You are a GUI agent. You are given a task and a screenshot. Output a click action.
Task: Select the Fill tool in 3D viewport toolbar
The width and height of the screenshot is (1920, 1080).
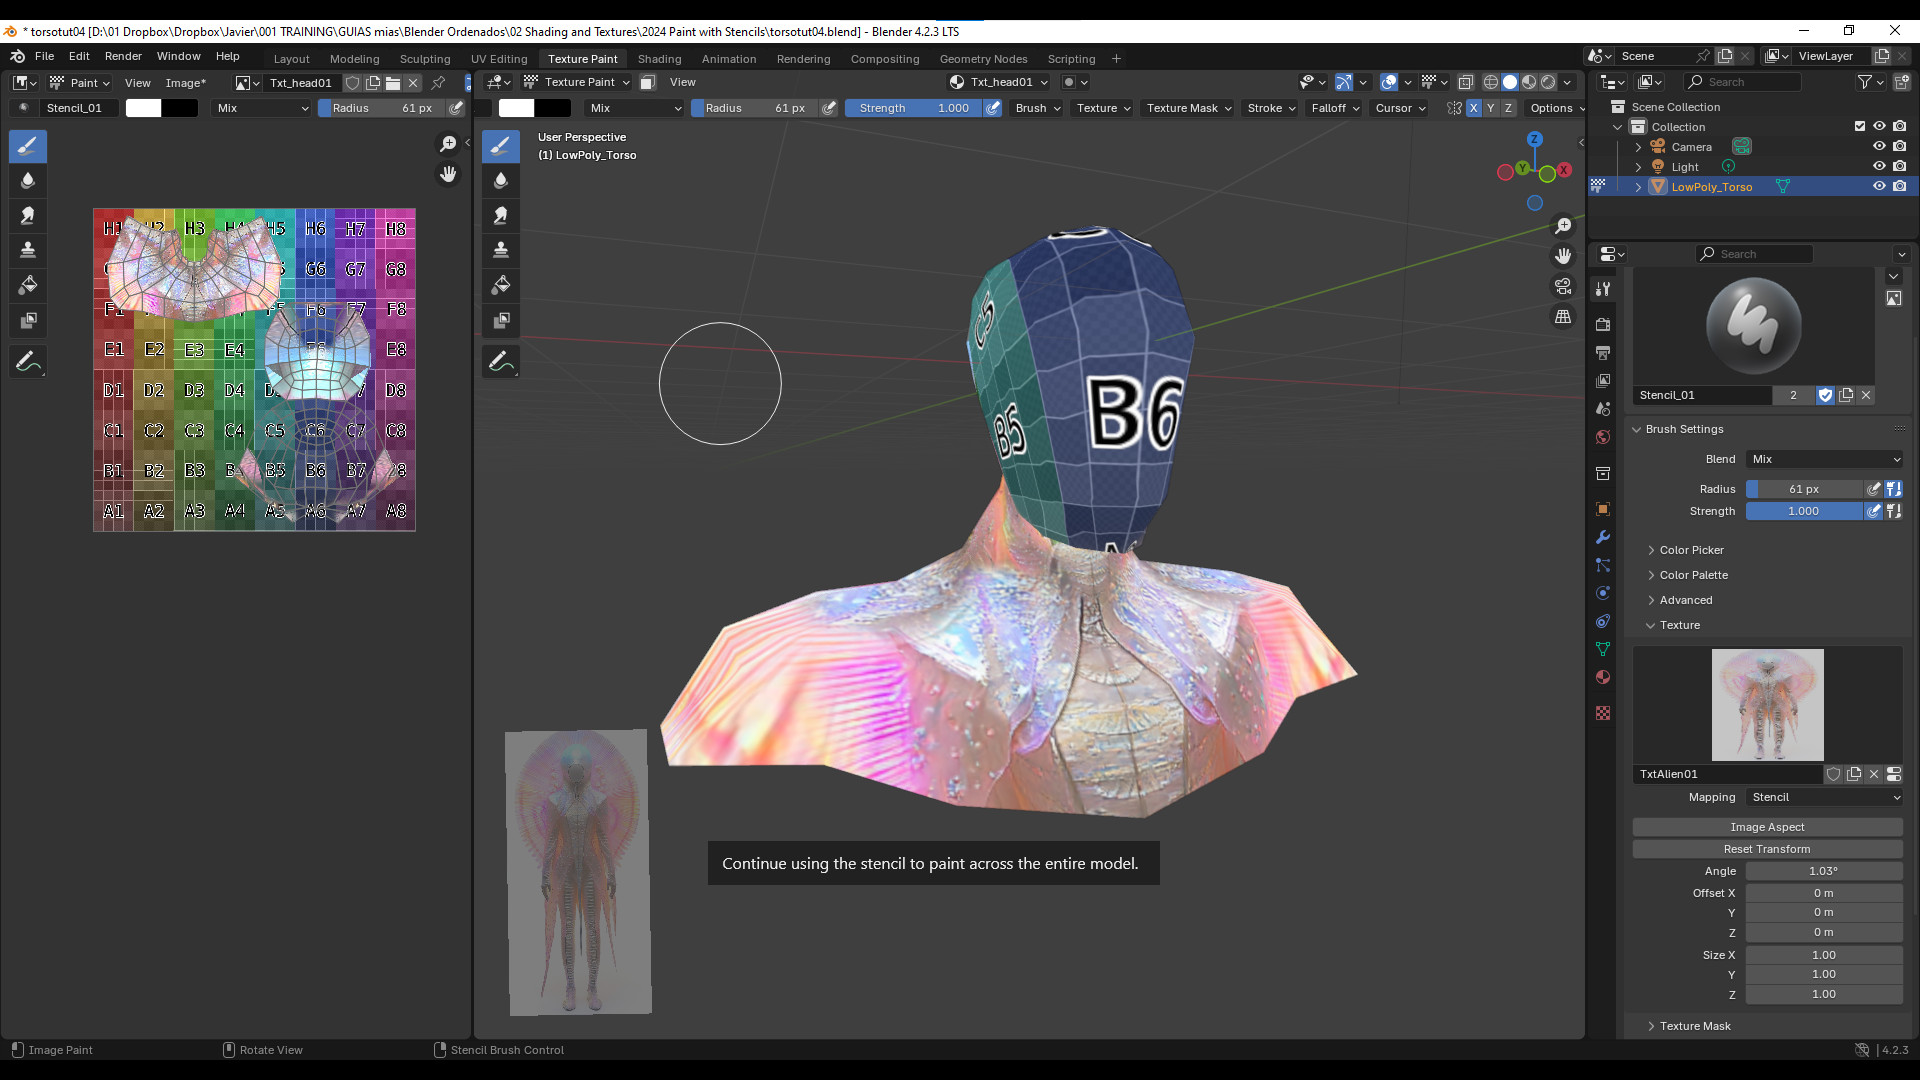click(501, 285)
